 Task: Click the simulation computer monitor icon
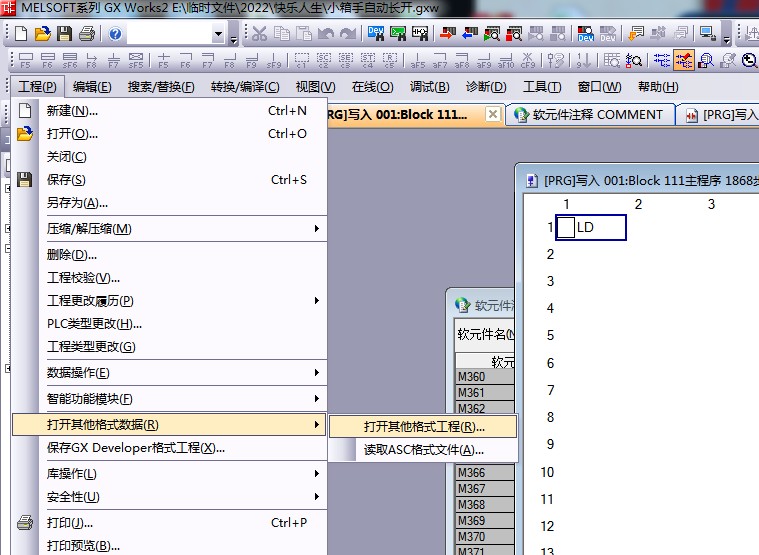click(708, 33)
